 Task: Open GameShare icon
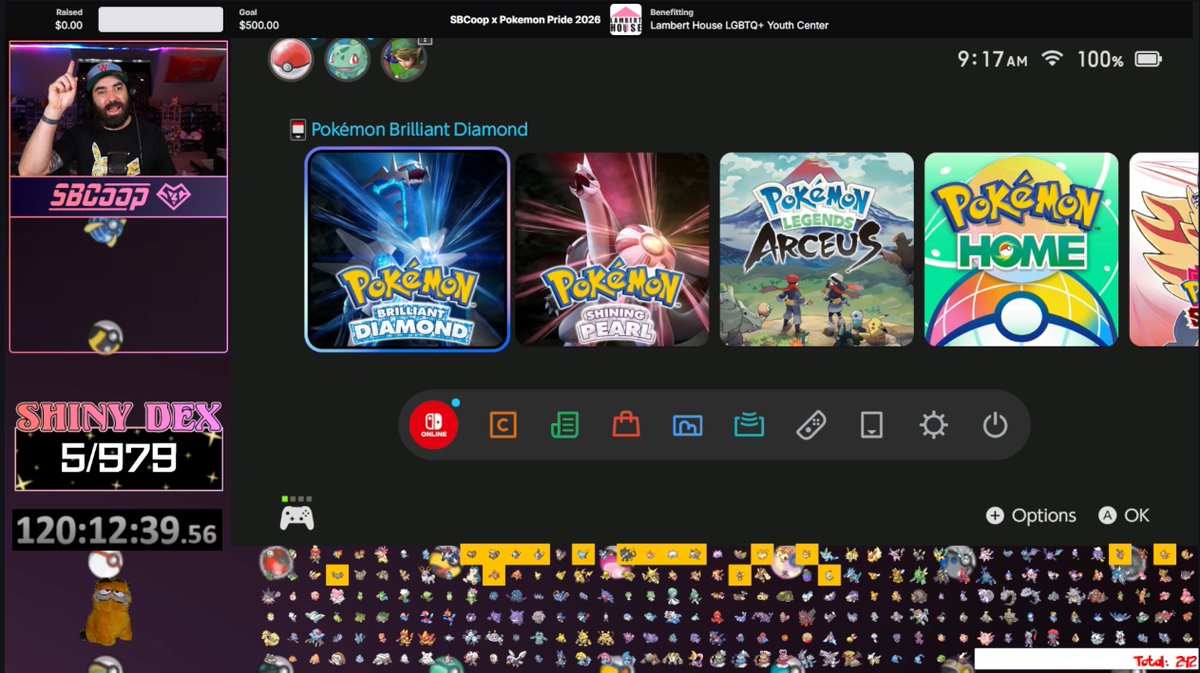click(x=749, y=426)
